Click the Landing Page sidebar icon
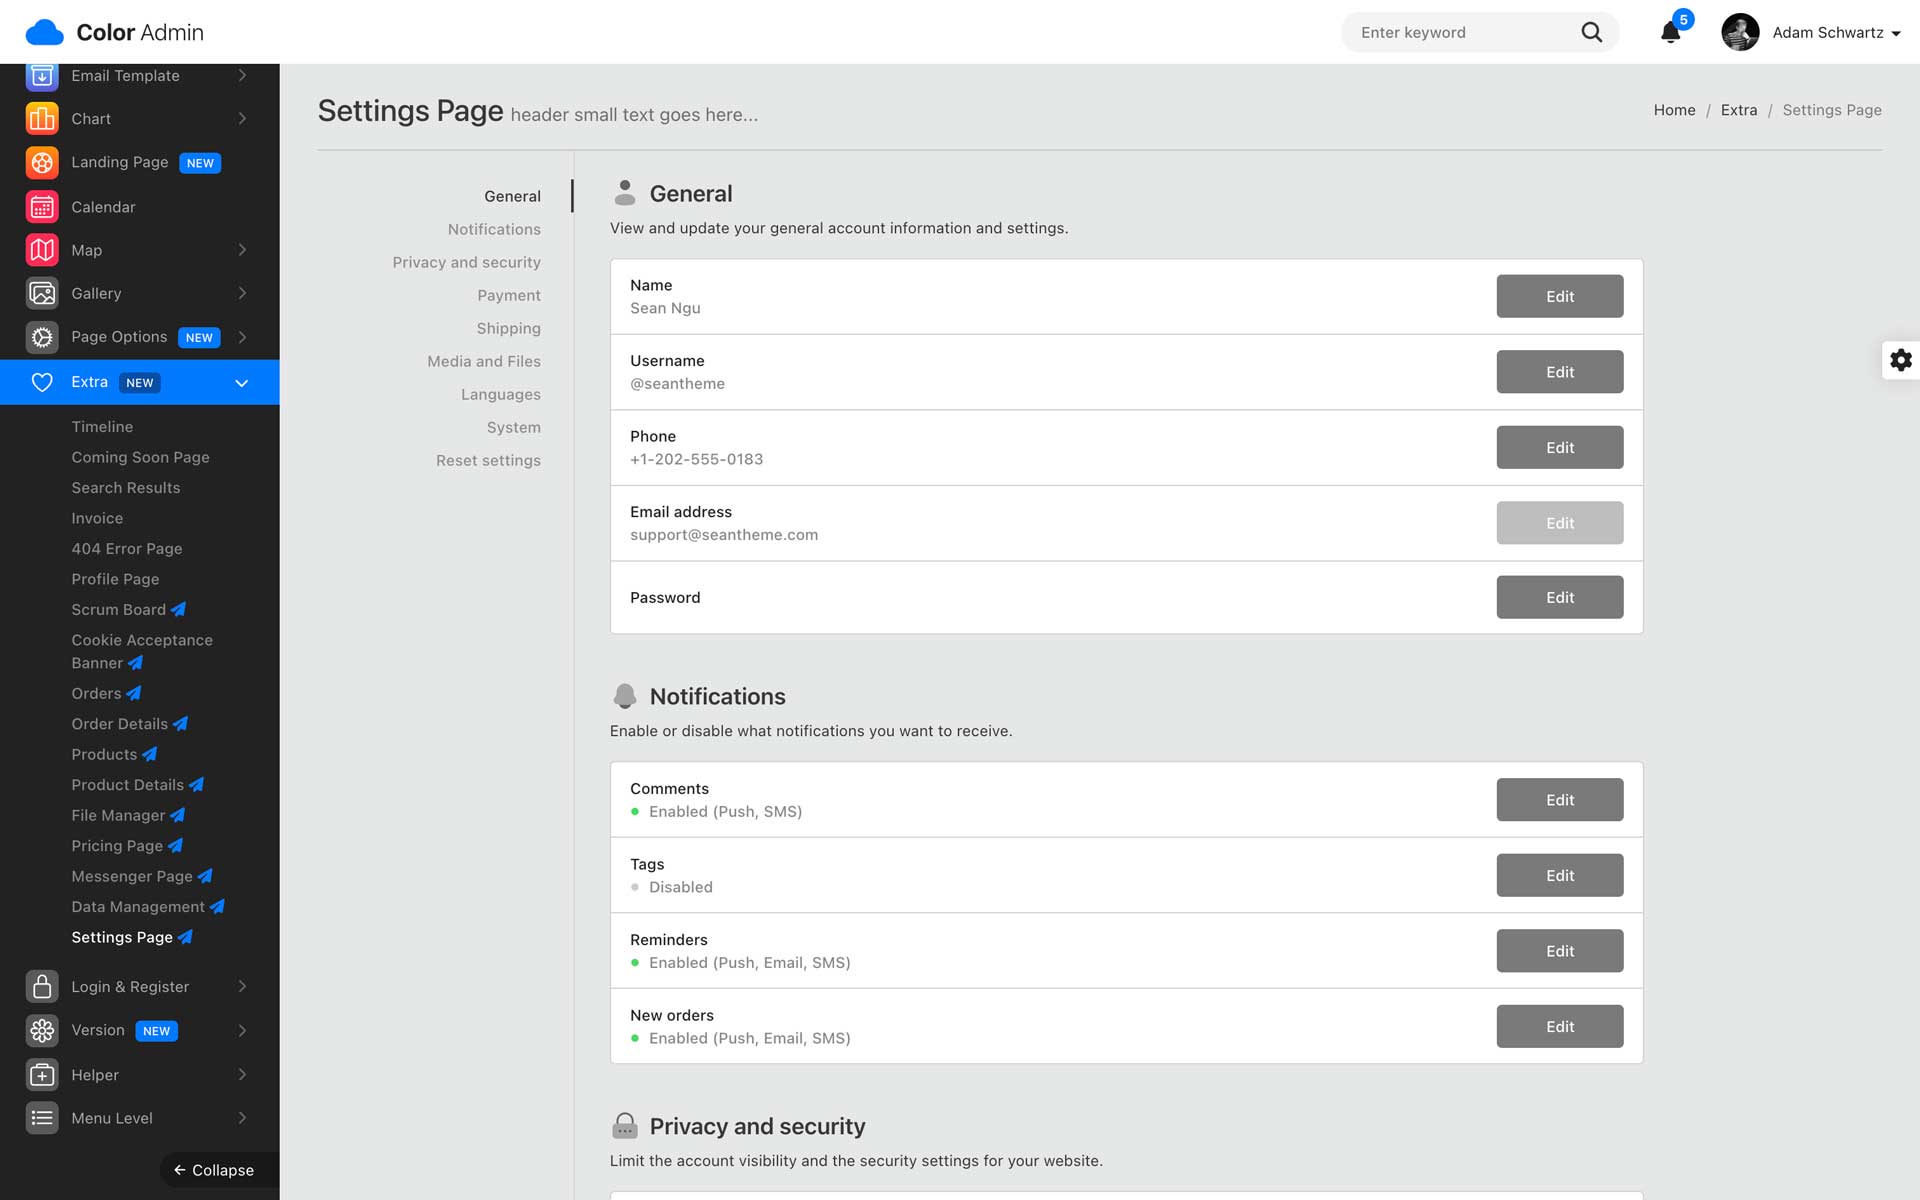1920x1200 pixels. pyautogui.click(x=42, y=162)
